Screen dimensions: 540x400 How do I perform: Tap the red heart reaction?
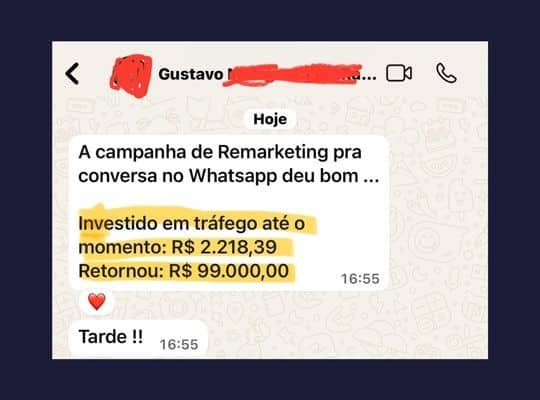tap(96, 301)
